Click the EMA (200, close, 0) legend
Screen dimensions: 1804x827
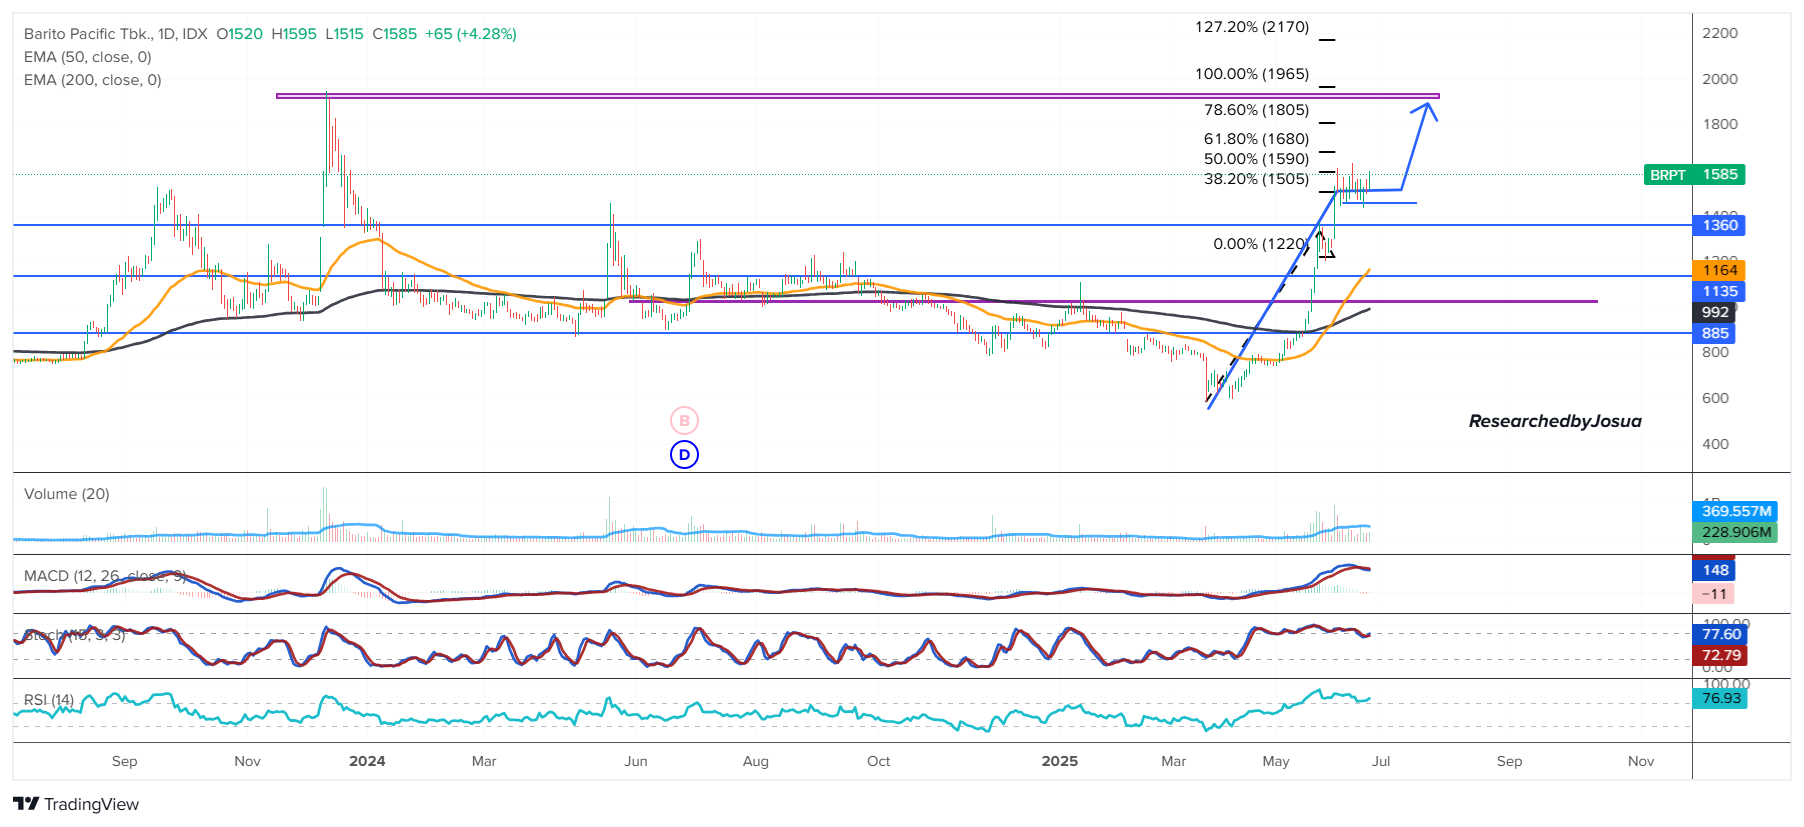click(x=93, y=80)
